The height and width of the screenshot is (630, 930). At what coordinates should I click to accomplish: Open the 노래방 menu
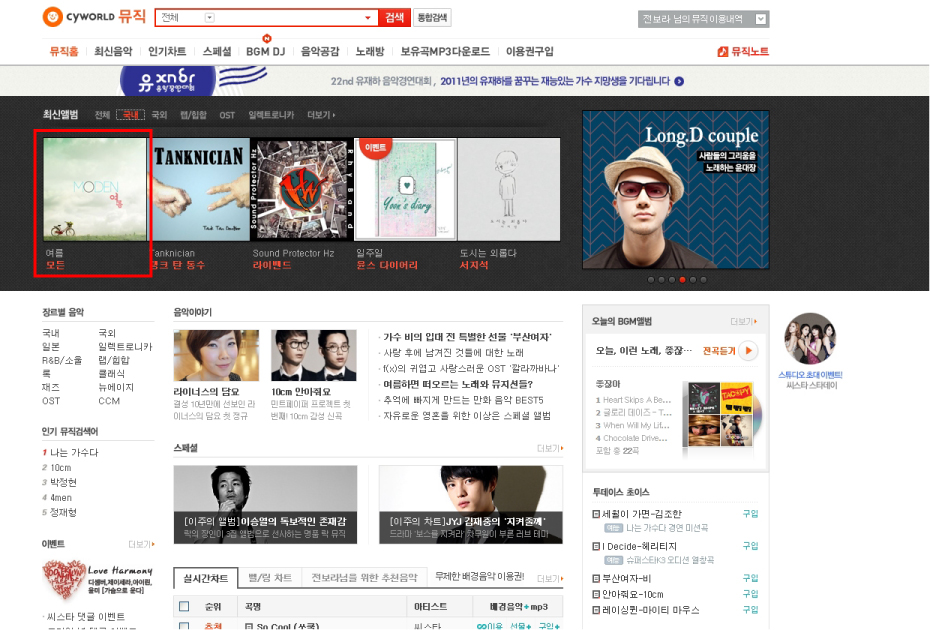(x=370, y=52)
